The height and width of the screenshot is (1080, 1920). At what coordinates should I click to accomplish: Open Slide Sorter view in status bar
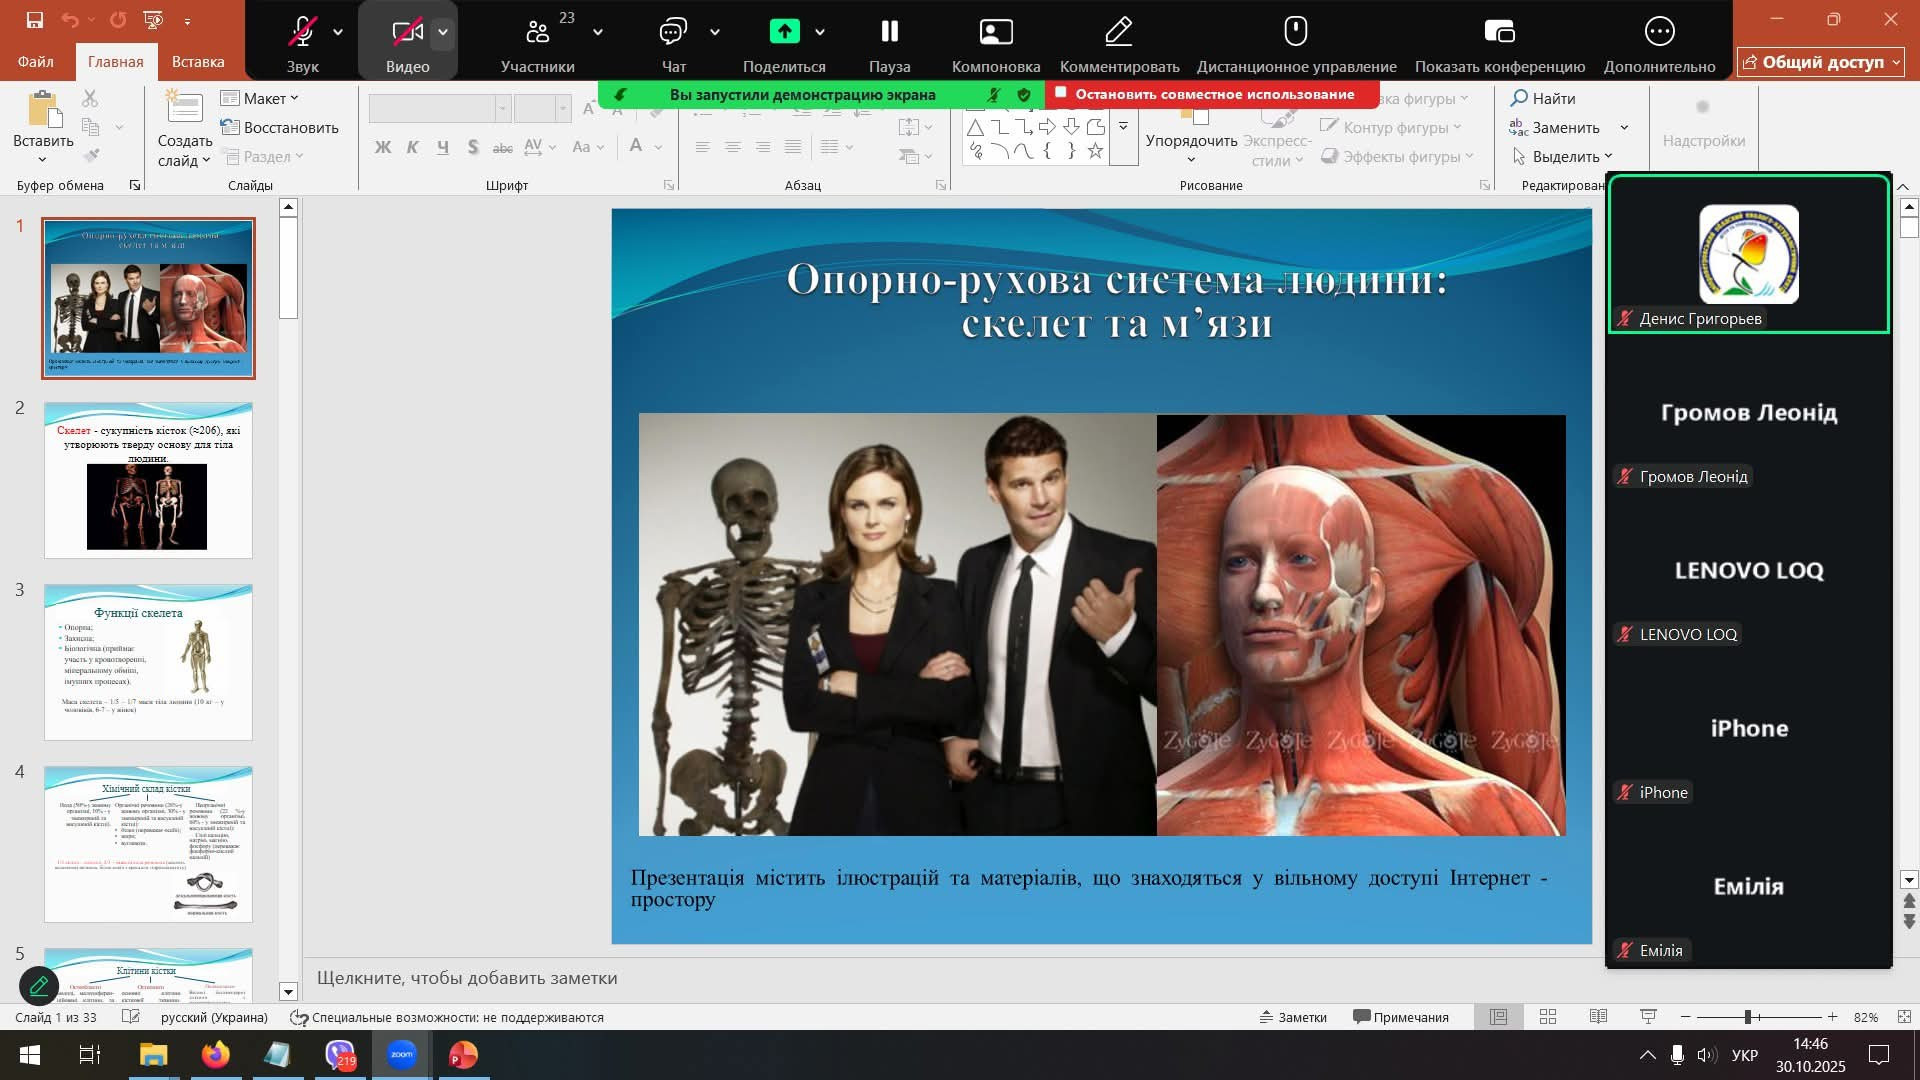[1548, 1017]
